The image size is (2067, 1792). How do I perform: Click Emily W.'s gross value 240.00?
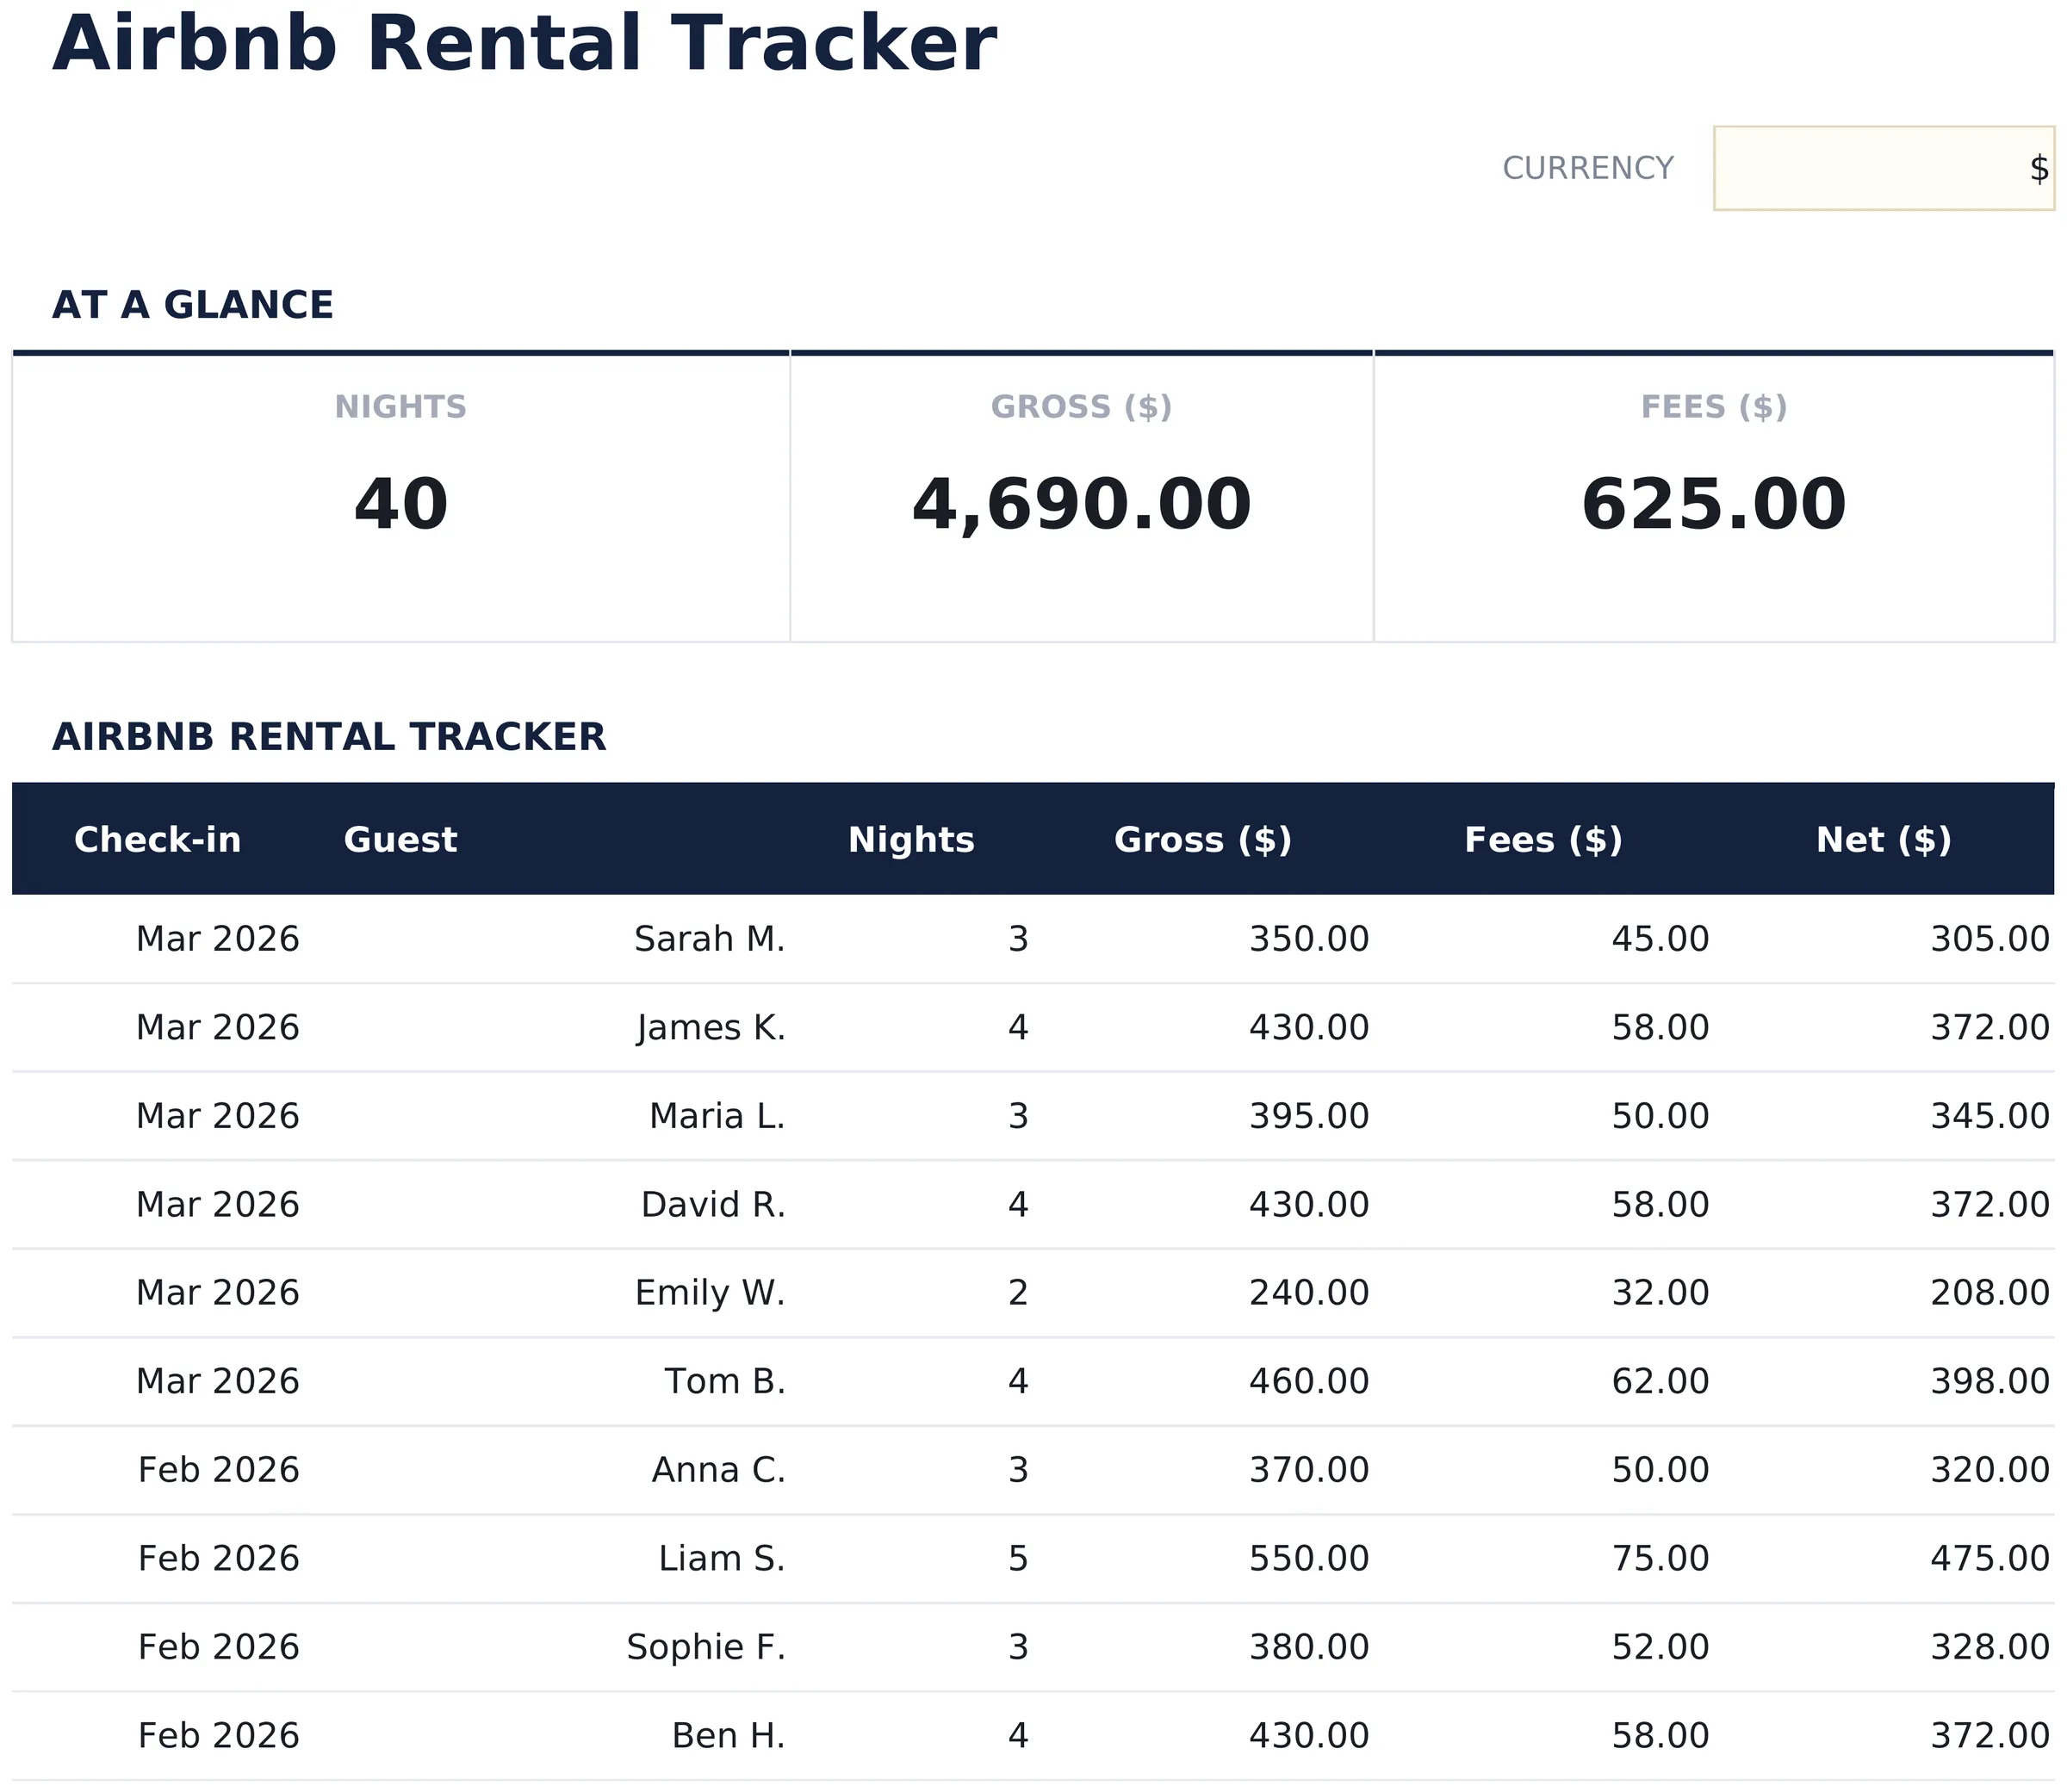(1309, 1293)
